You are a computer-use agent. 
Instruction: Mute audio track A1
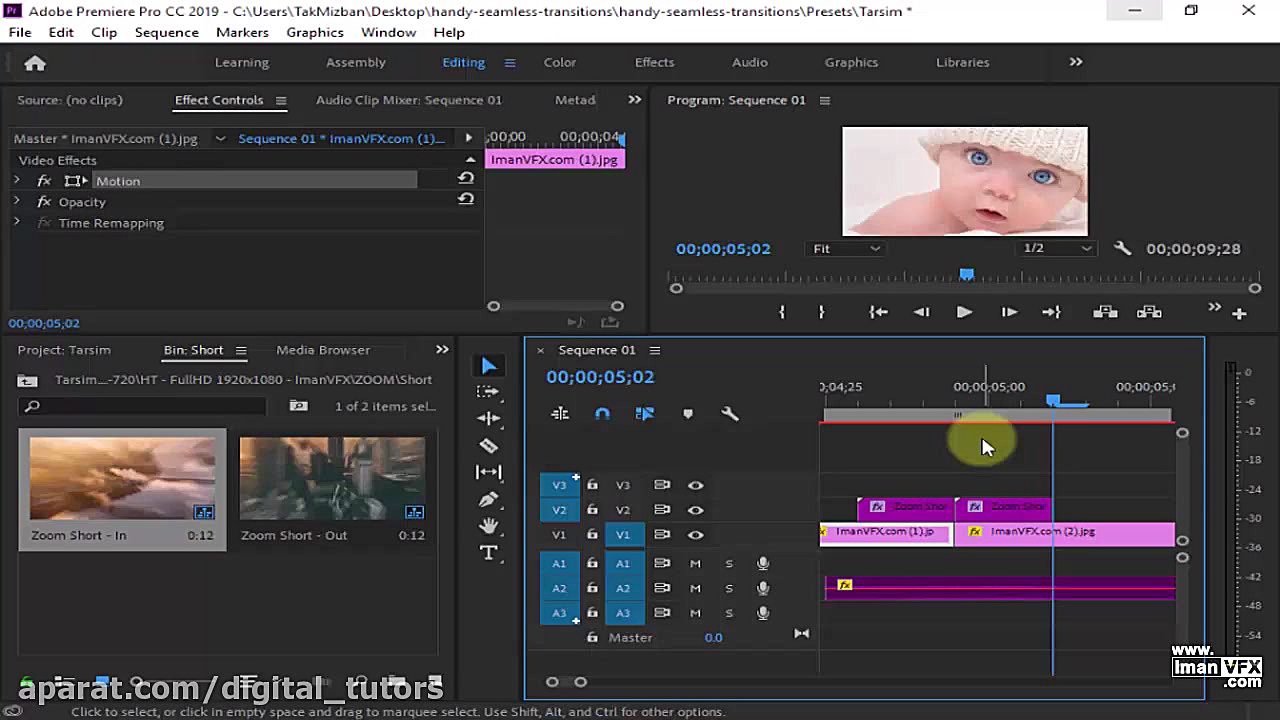[695, 564]
